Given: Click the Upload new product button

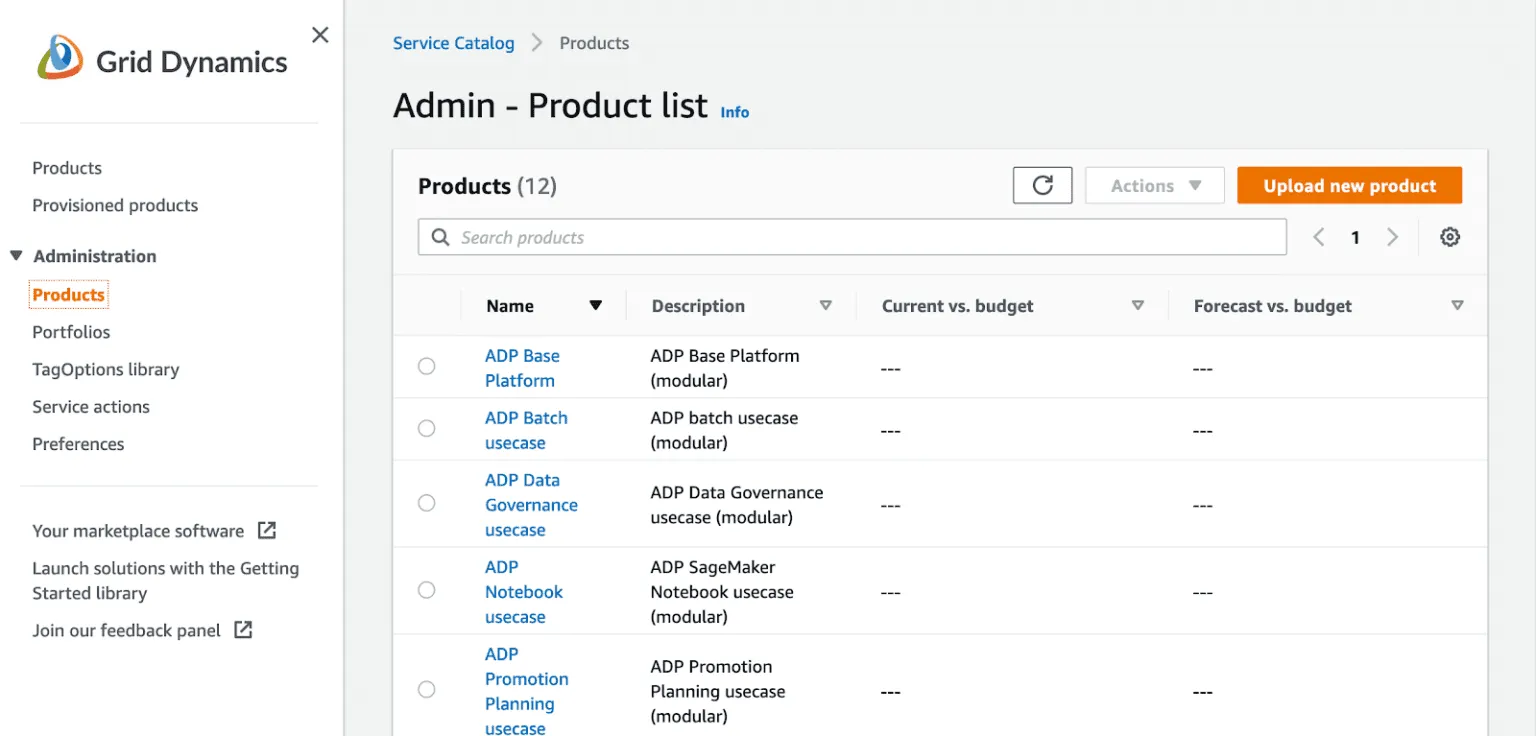Looking at the screenshot, I should [x=1349, y=185].
